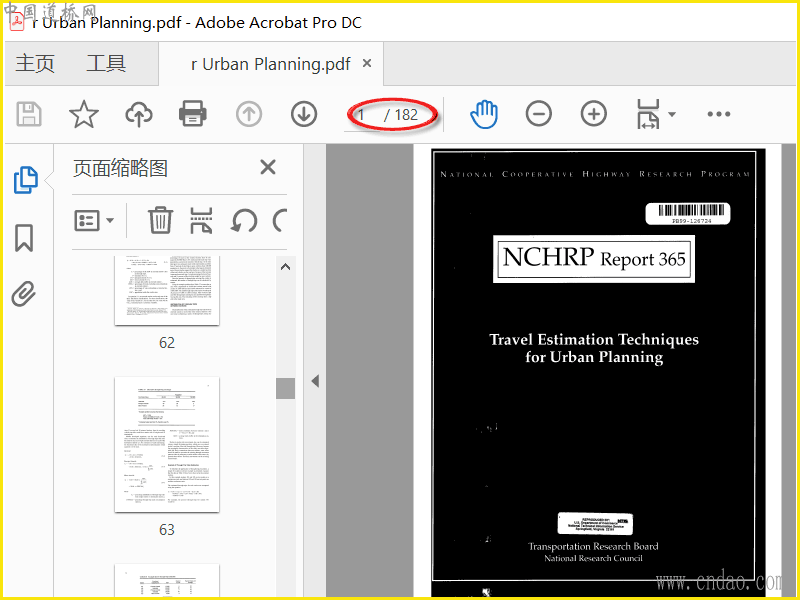Open the page thumbnails sidebar icon
This screenshot has height=600, width=800.
[x=25, y=180]
